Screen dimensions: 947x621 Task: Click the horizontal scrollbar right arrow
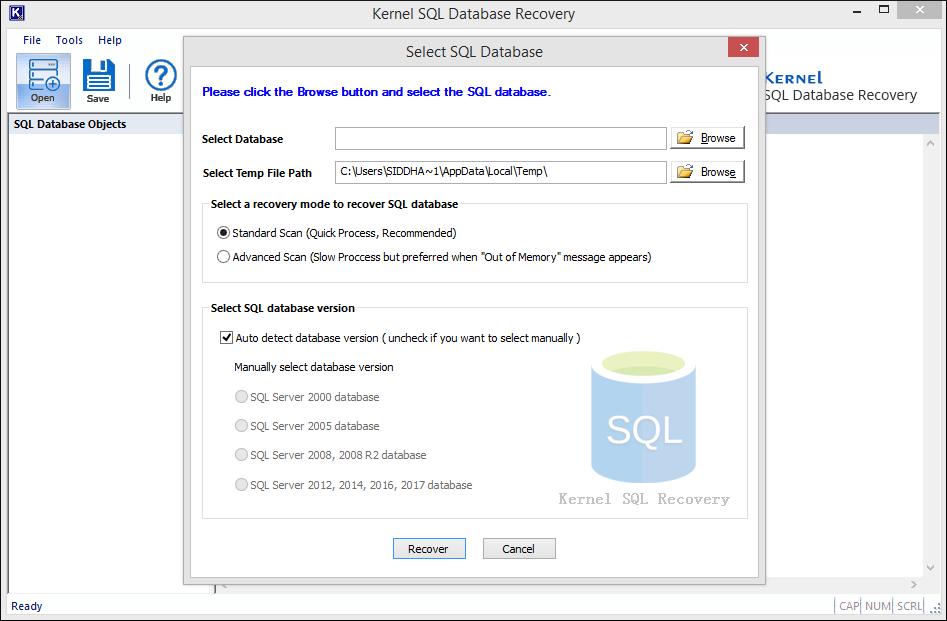(x=914, y=584)
